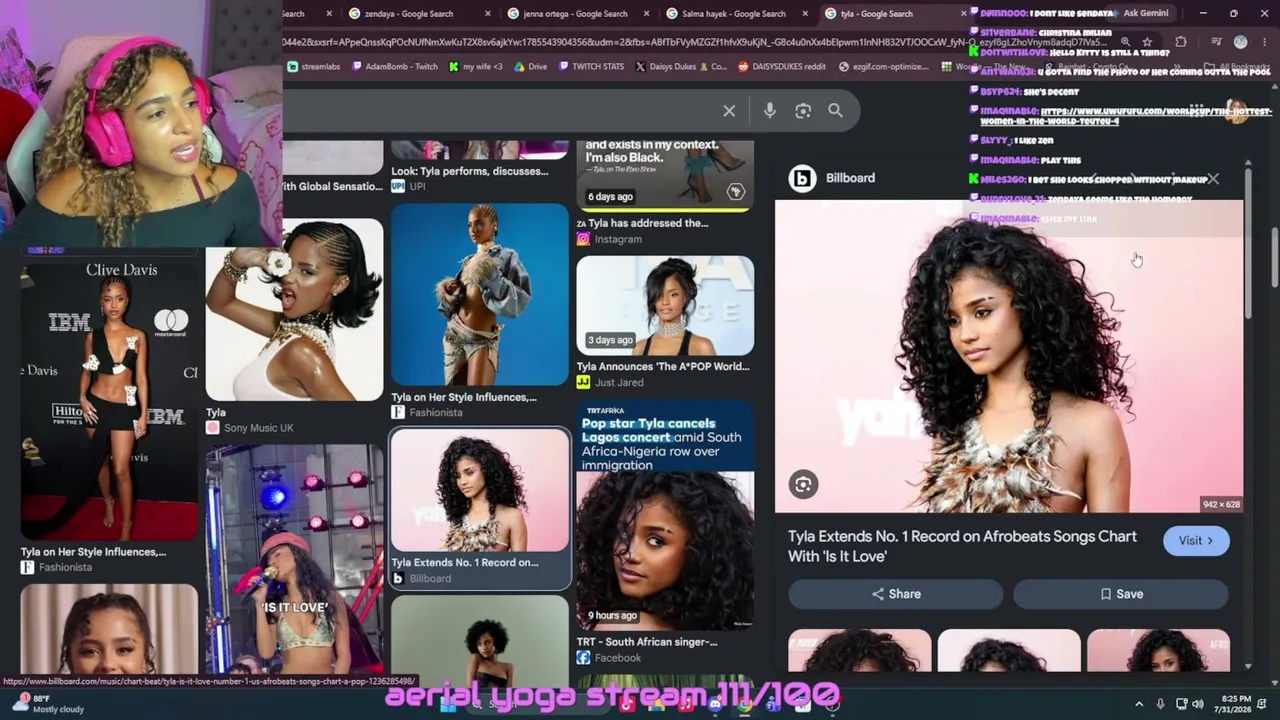Open related image under the Save button
Screen dimensions: 1280x720
[1158, 650]
